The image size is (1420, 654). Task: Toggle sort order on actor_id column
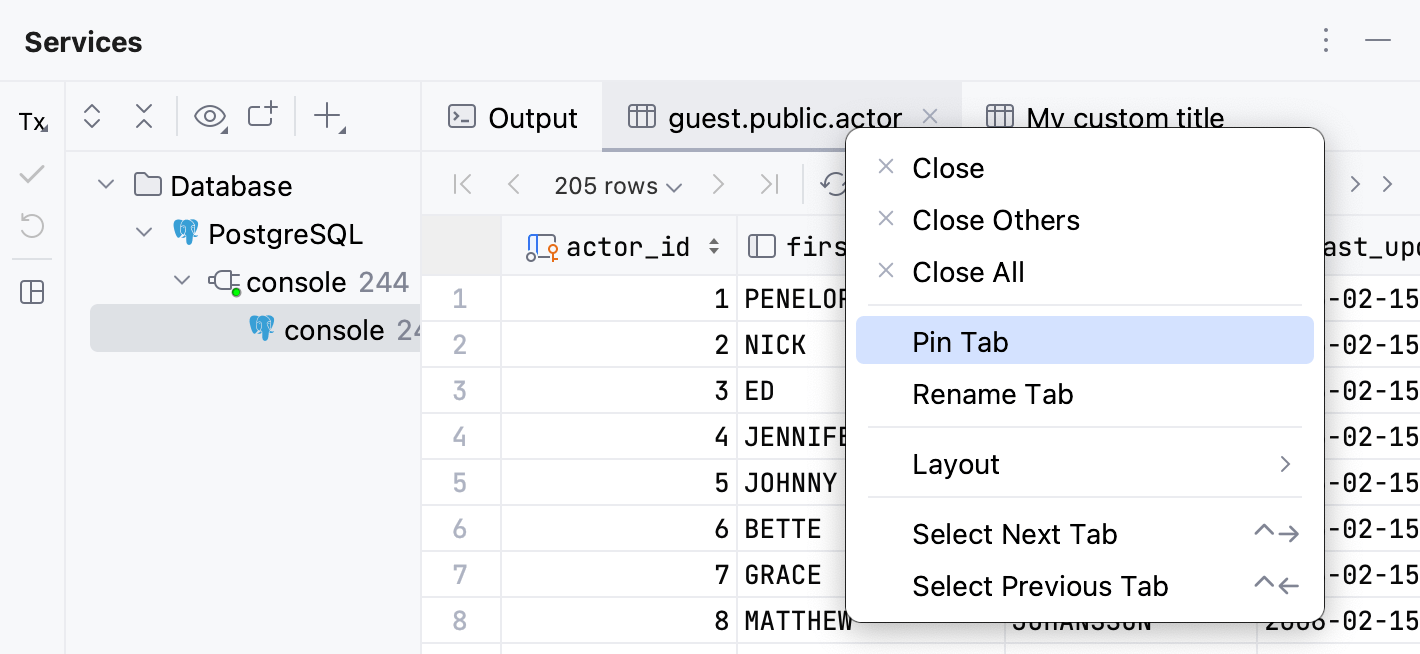pos(713,246)
